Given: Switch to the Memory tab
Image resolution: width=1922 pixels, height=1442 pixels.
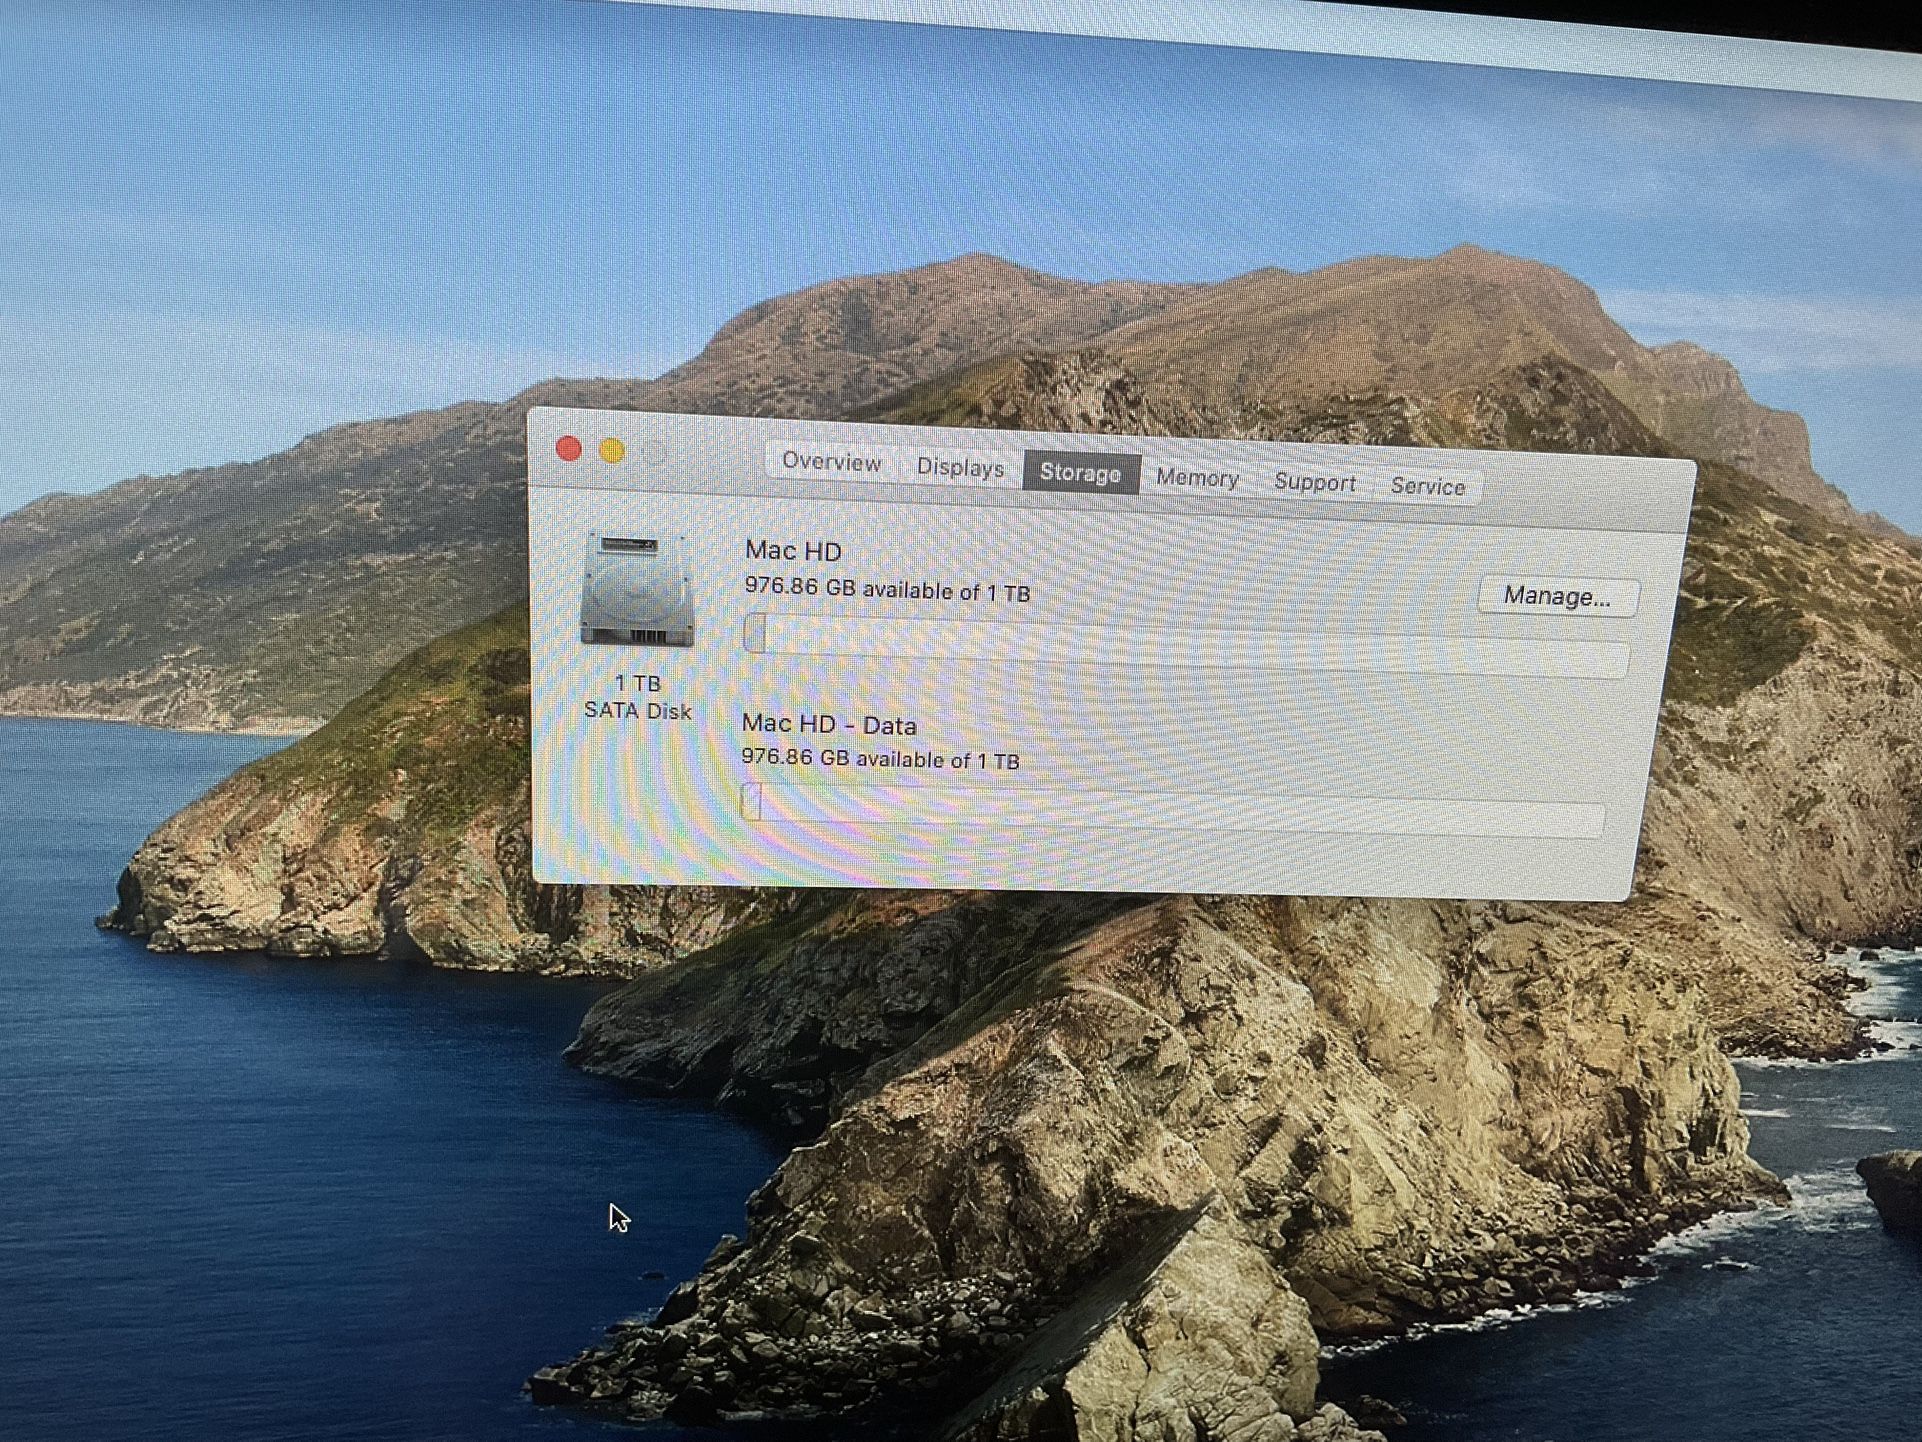Looking at the screenshot, I should pos(1197,479).
